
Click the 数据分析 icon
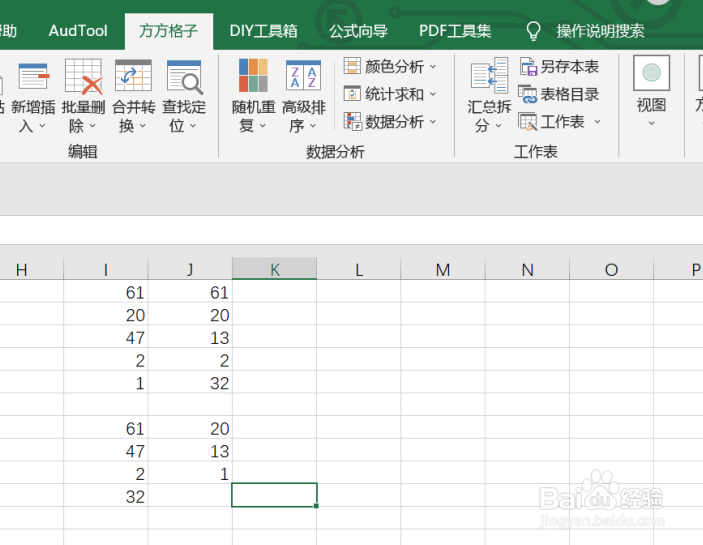pyautogui.click(x=352, y=121)
